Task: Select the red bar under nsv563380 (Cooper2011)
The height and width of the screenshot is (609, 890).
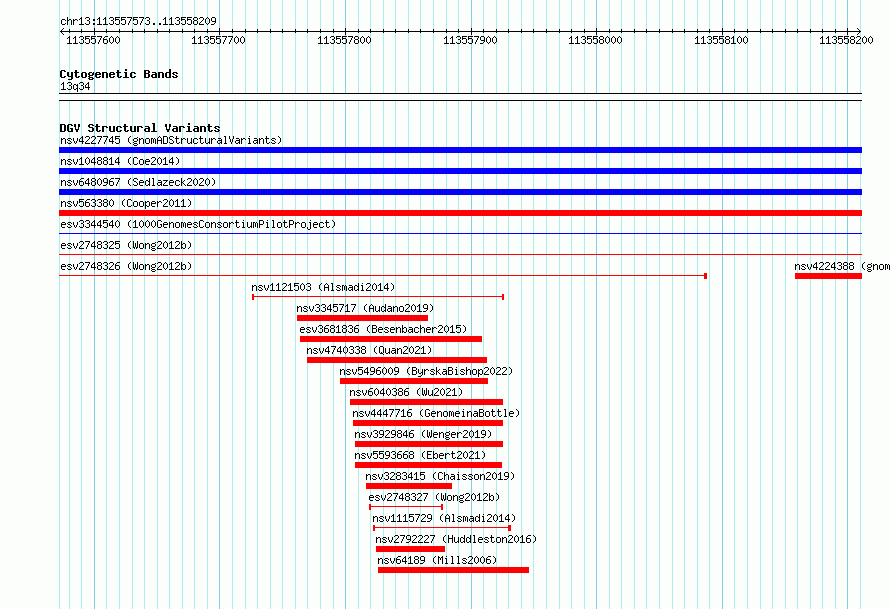Action: click(460, 213)
